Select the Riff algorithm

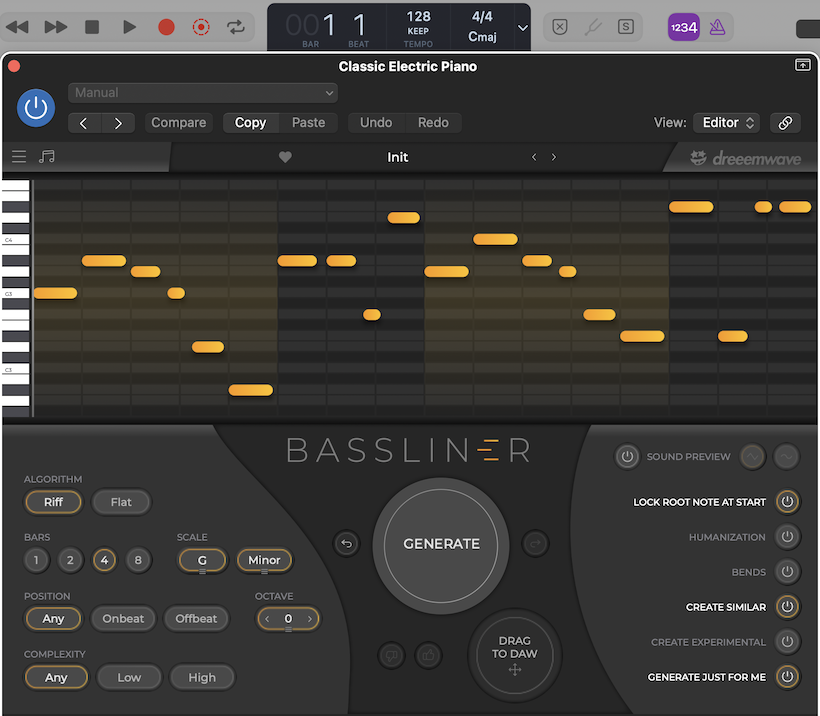pos(53,502)
